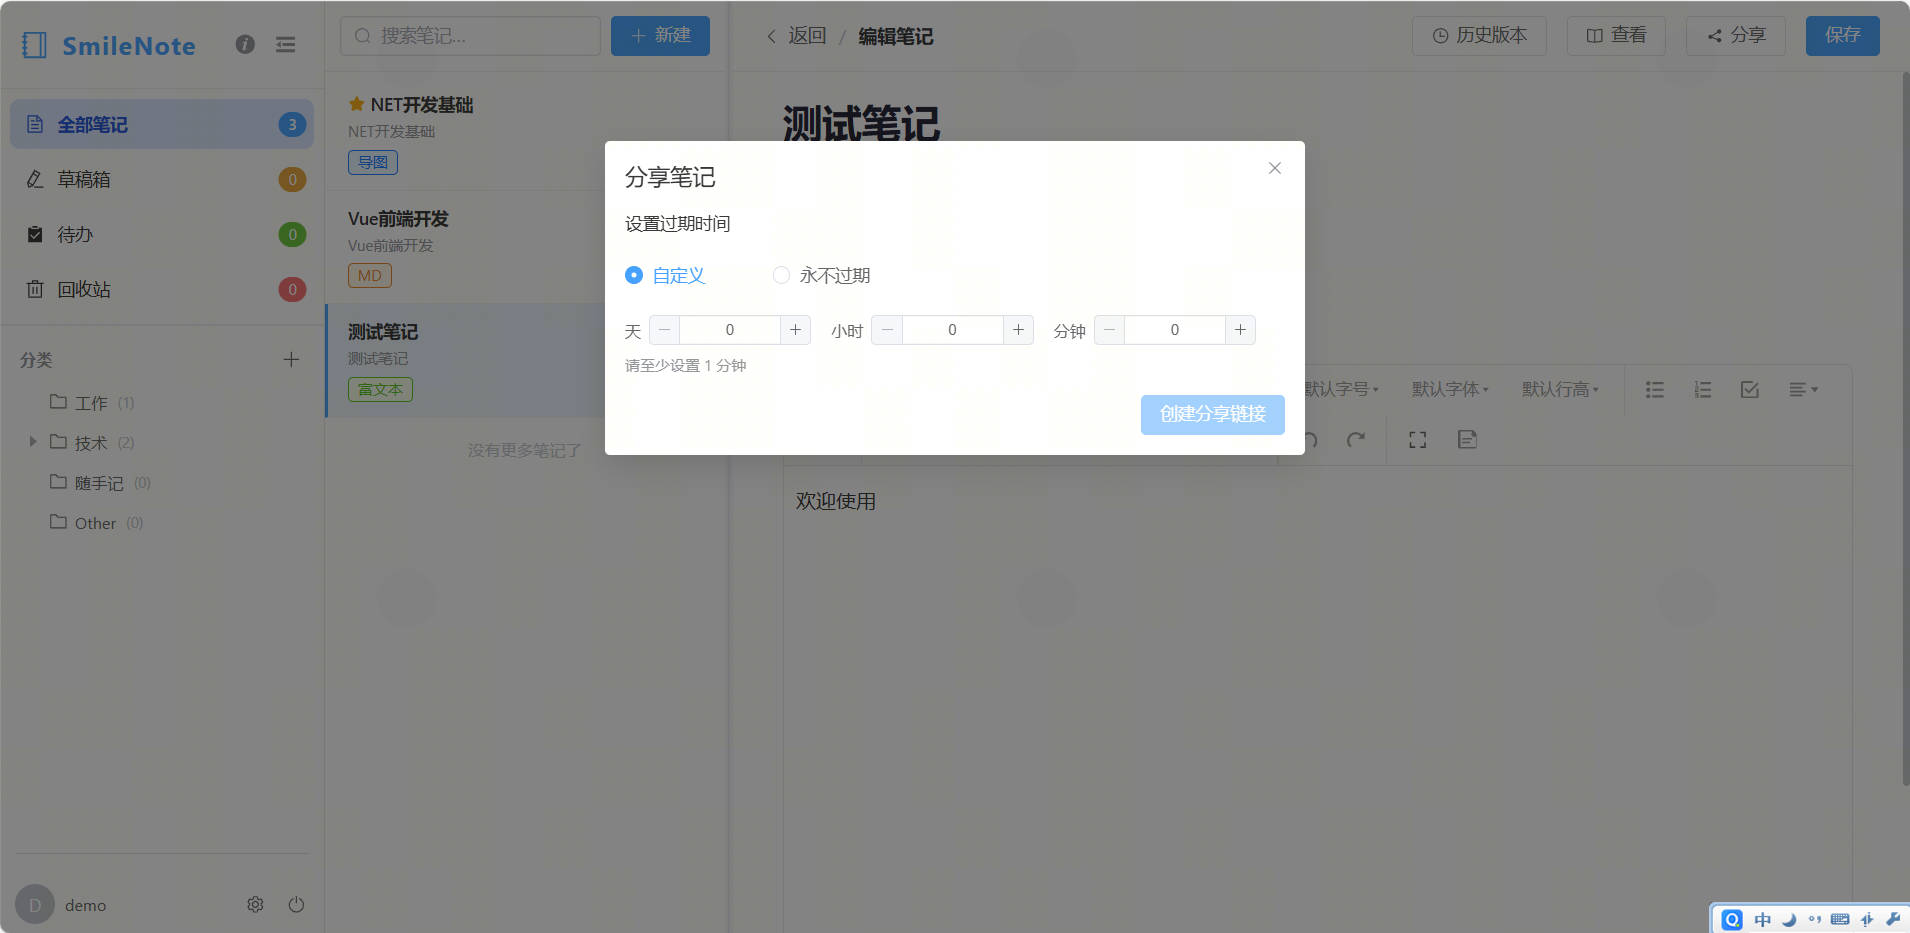This screenshot has height=933, width=1910.
Task: Insert a numbered list
Action: click(x=1702, y=390)
